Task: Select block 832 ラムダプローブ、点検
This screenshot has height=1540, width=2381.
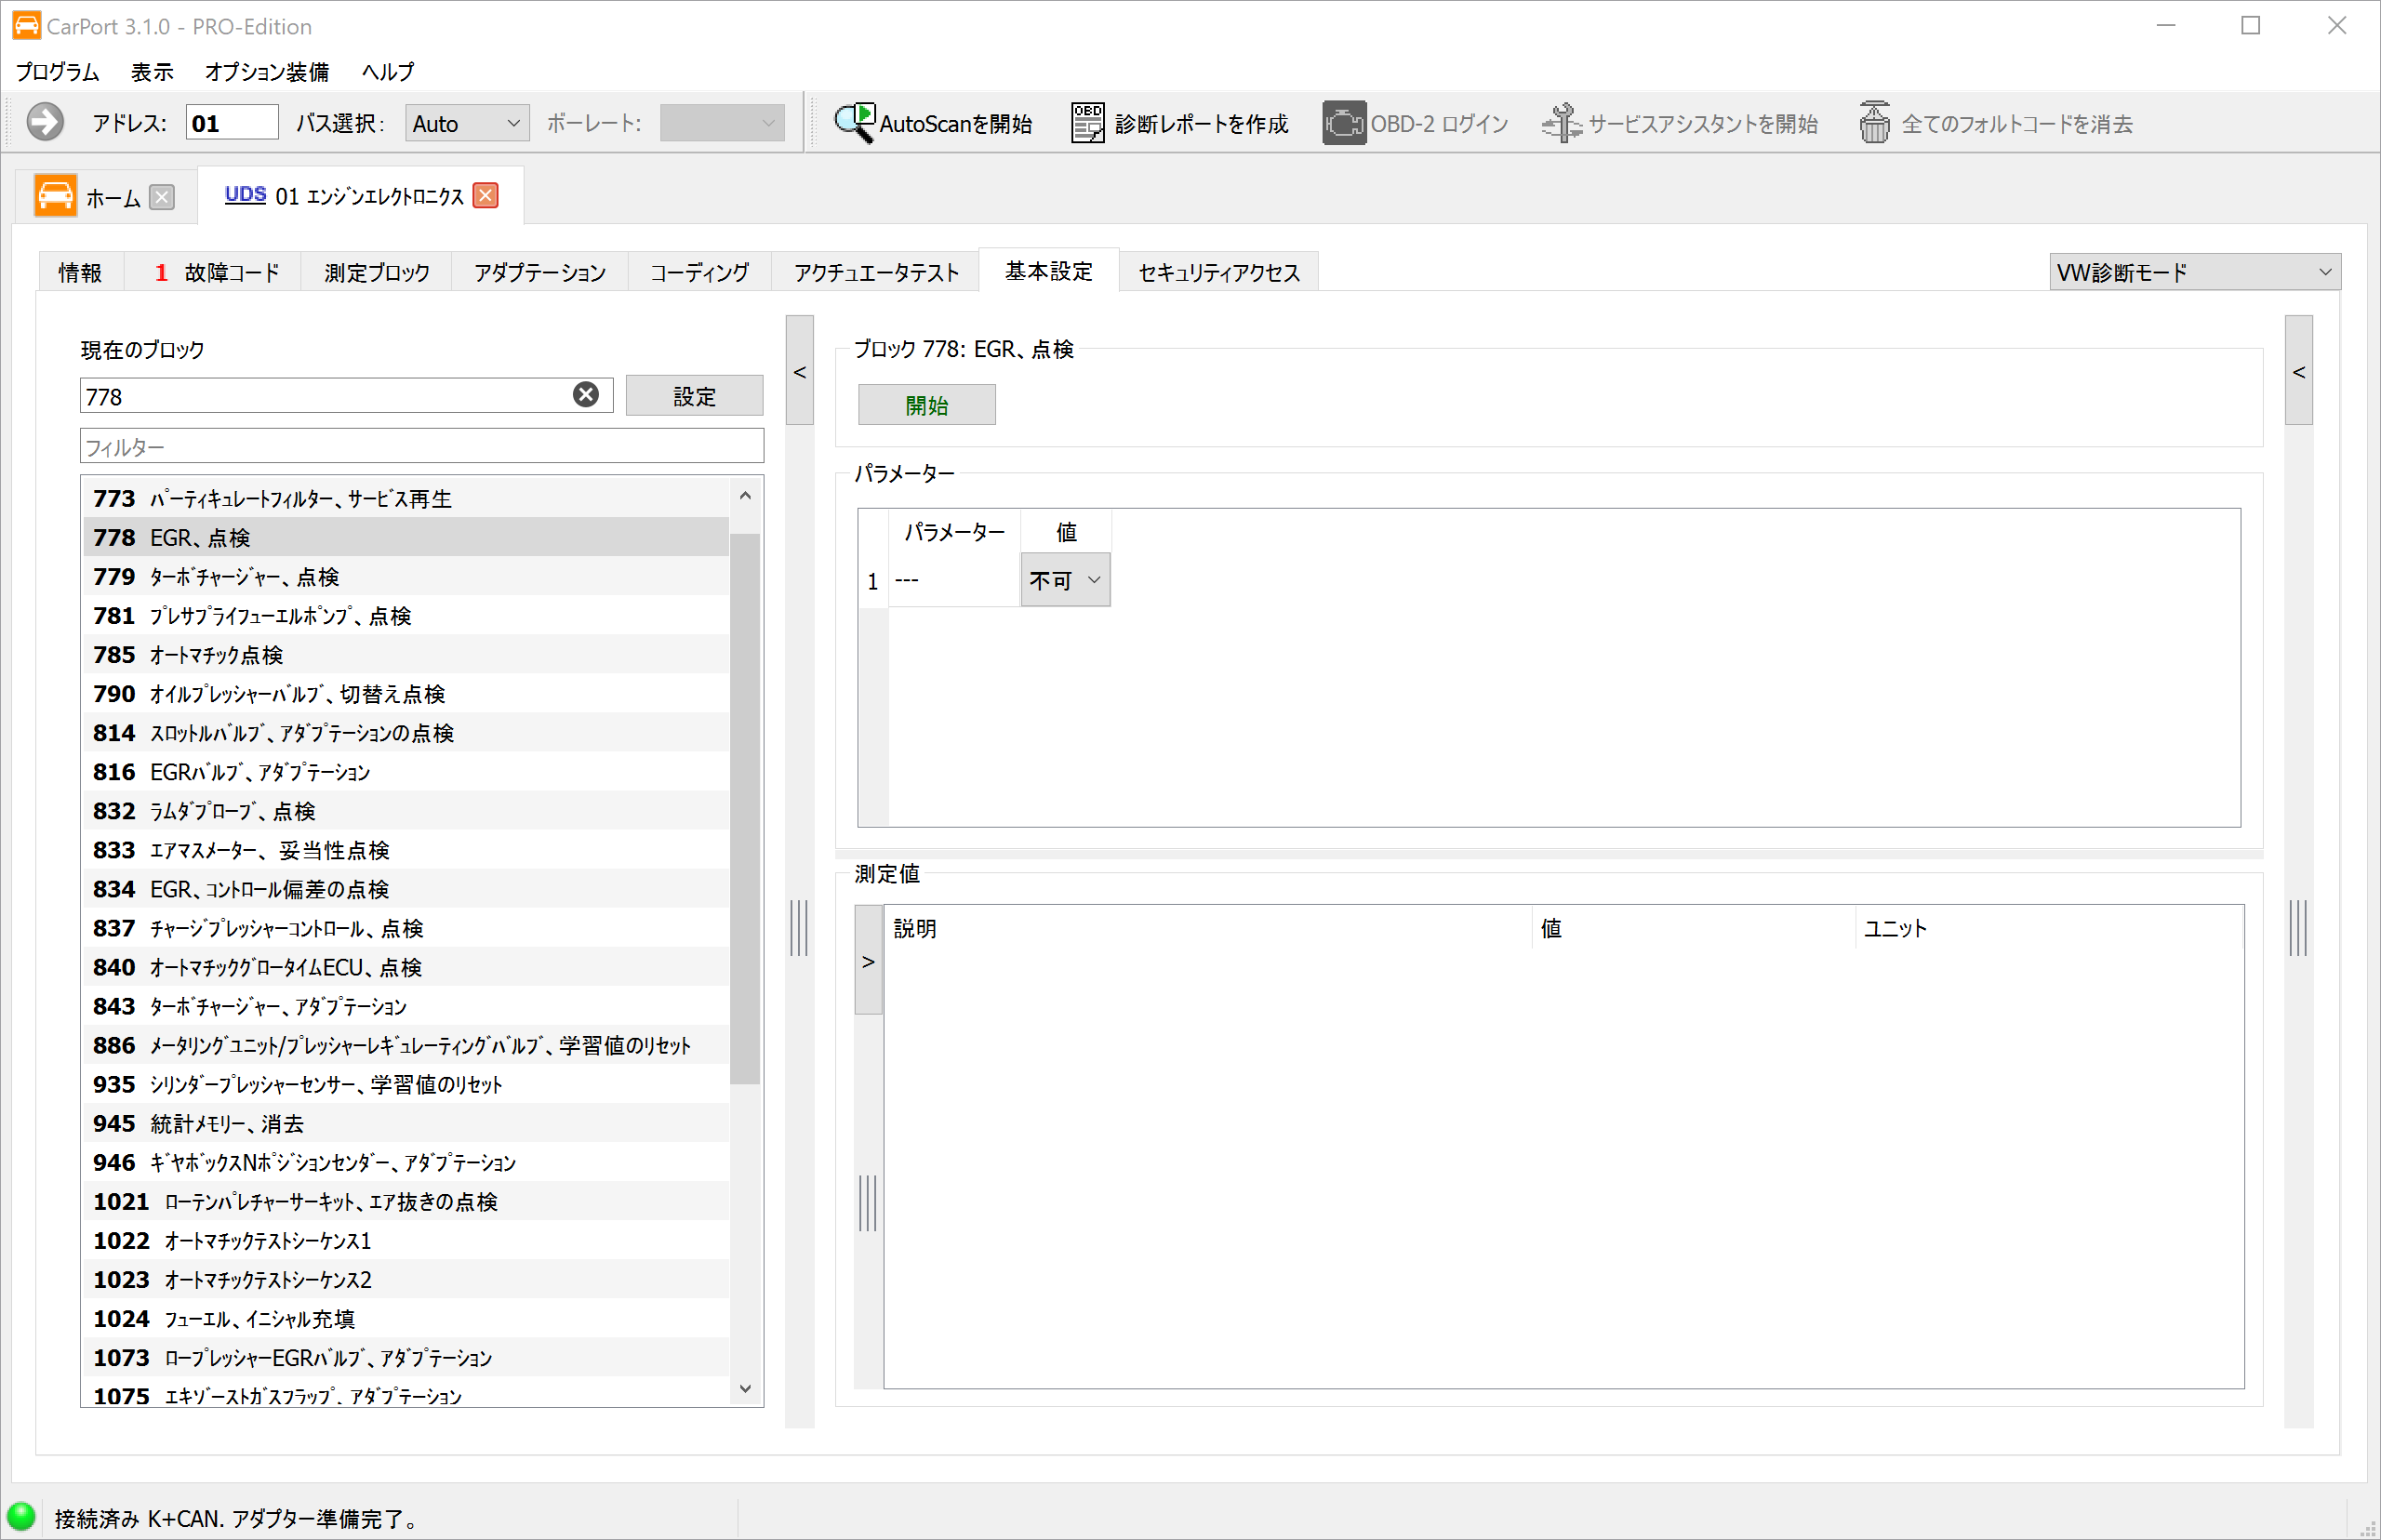Action: pyautogui.click(x=406, y=810)
